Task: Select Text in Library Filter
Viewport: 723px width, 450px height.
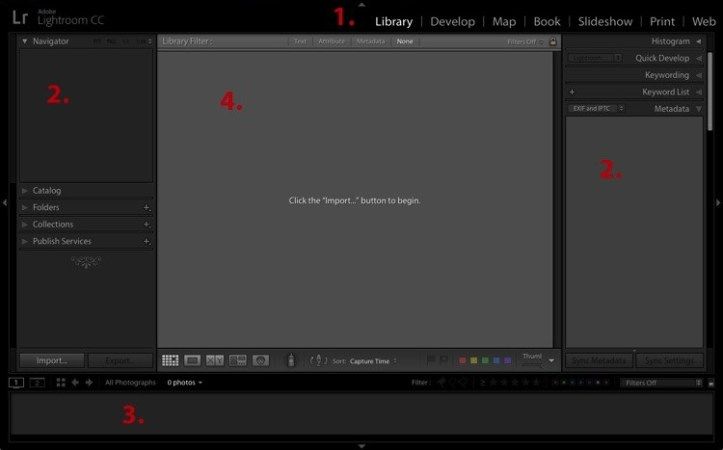Action: [300, 41]
